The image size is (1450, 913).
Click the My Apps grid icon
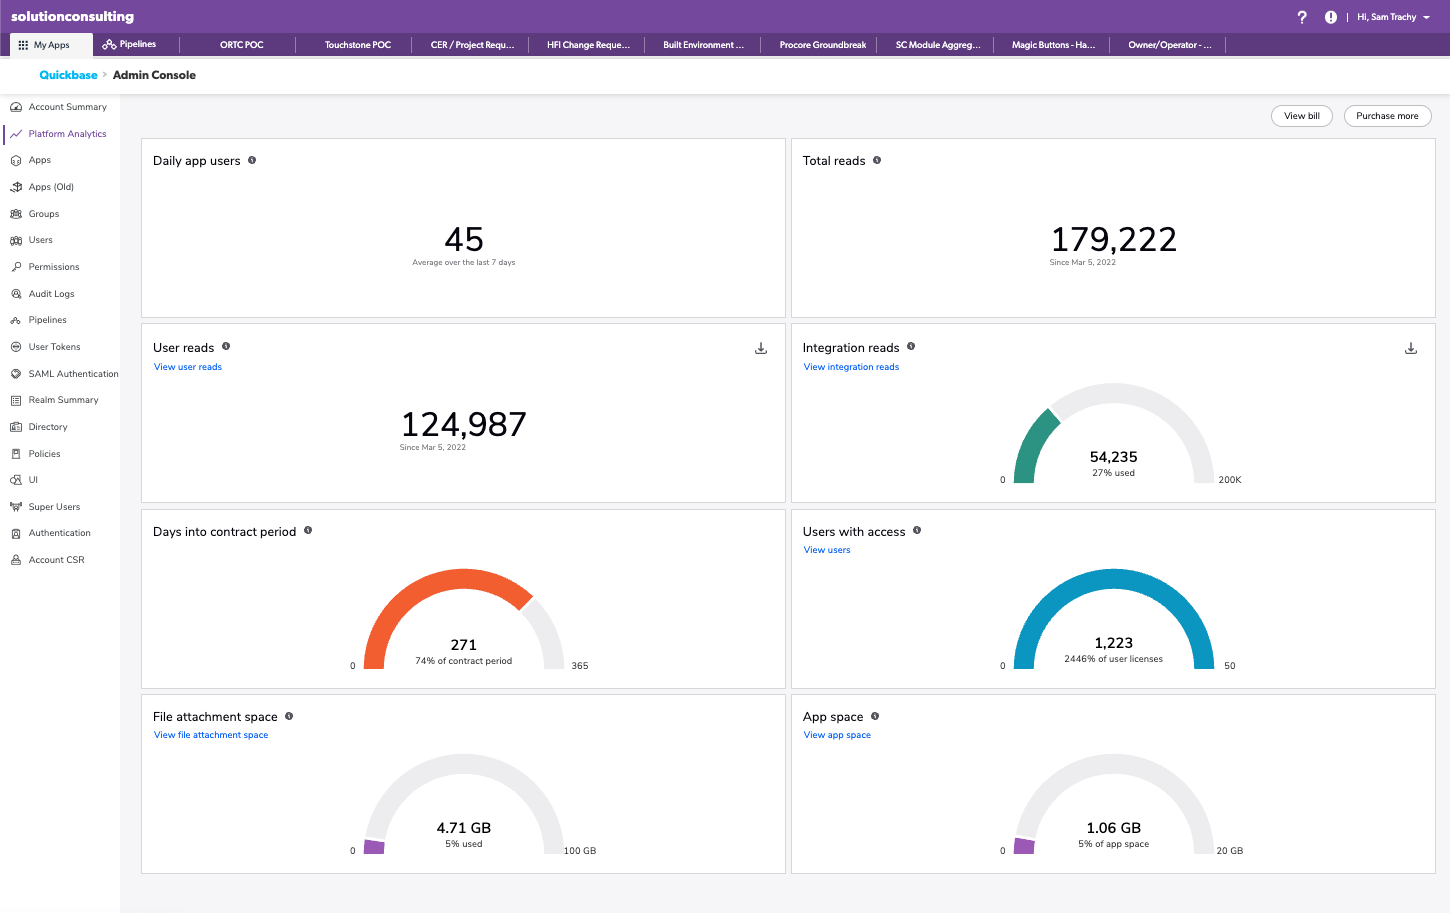pyautogui.click(x=20, y=44)
